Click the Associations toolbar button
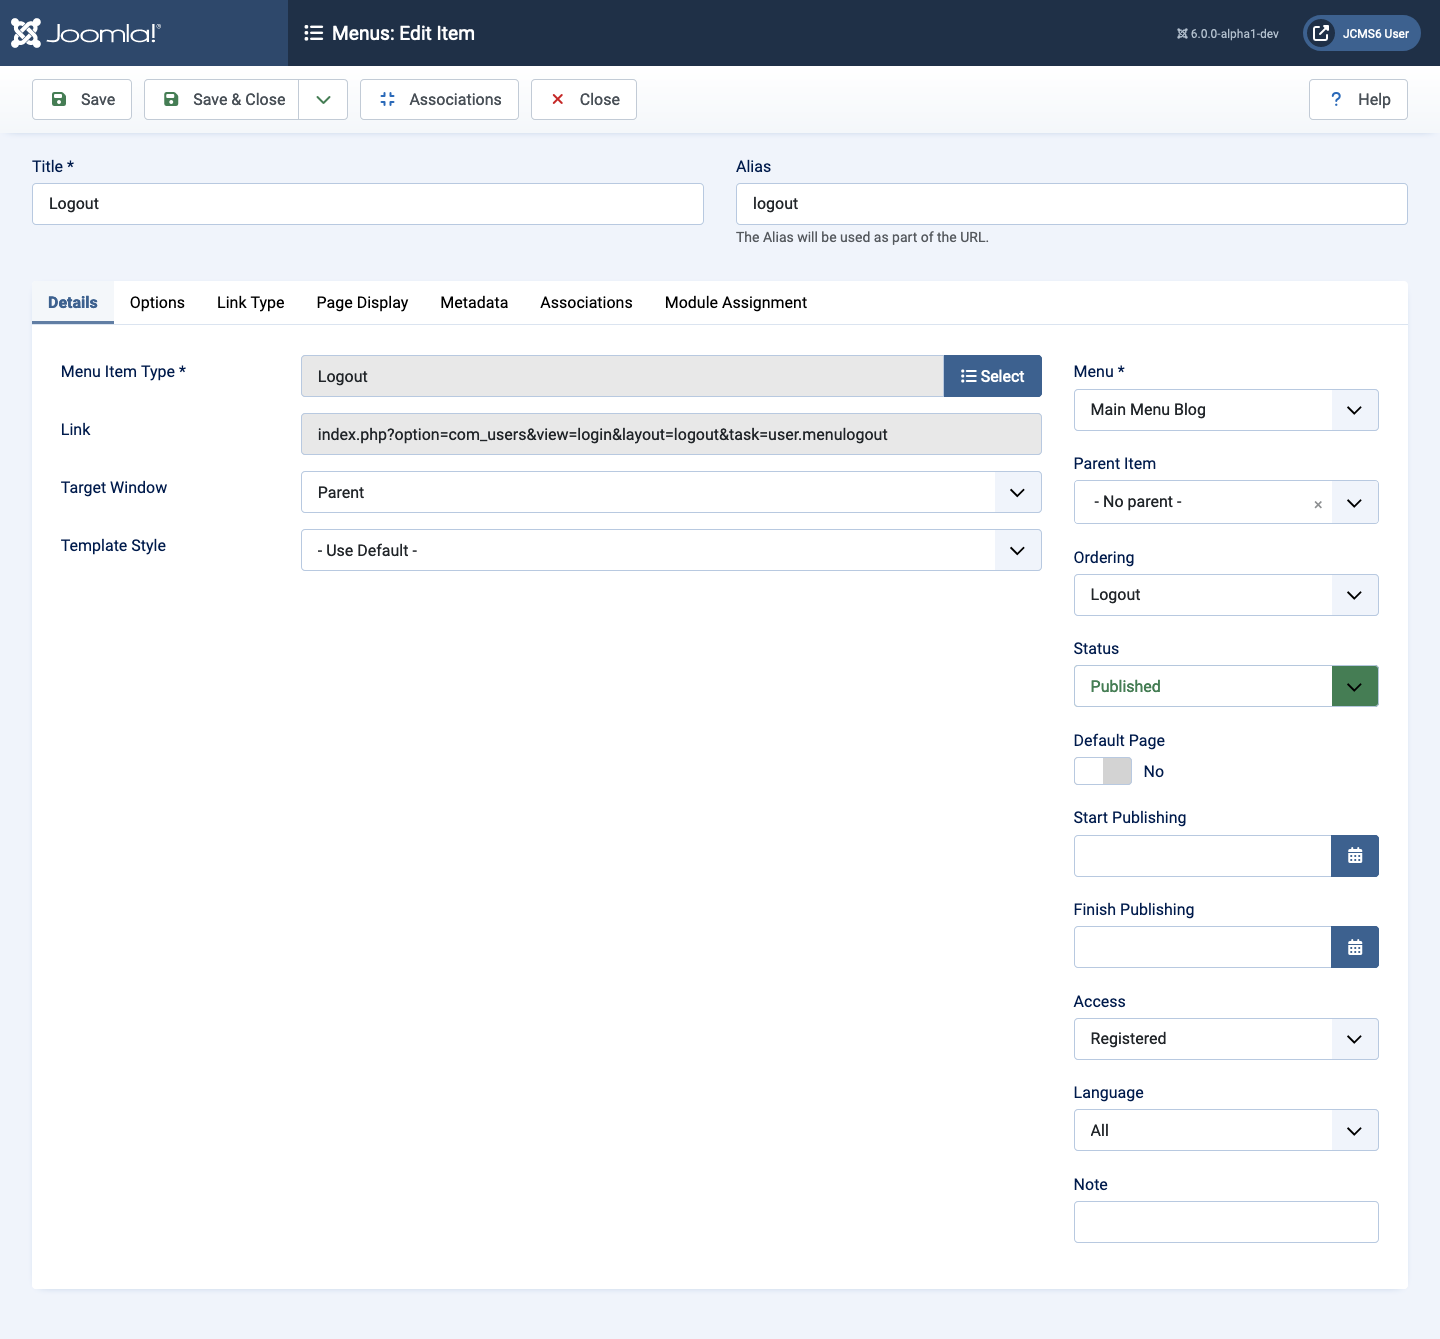The width and height of the screenshot is (1440, 1339). (439, 99)
